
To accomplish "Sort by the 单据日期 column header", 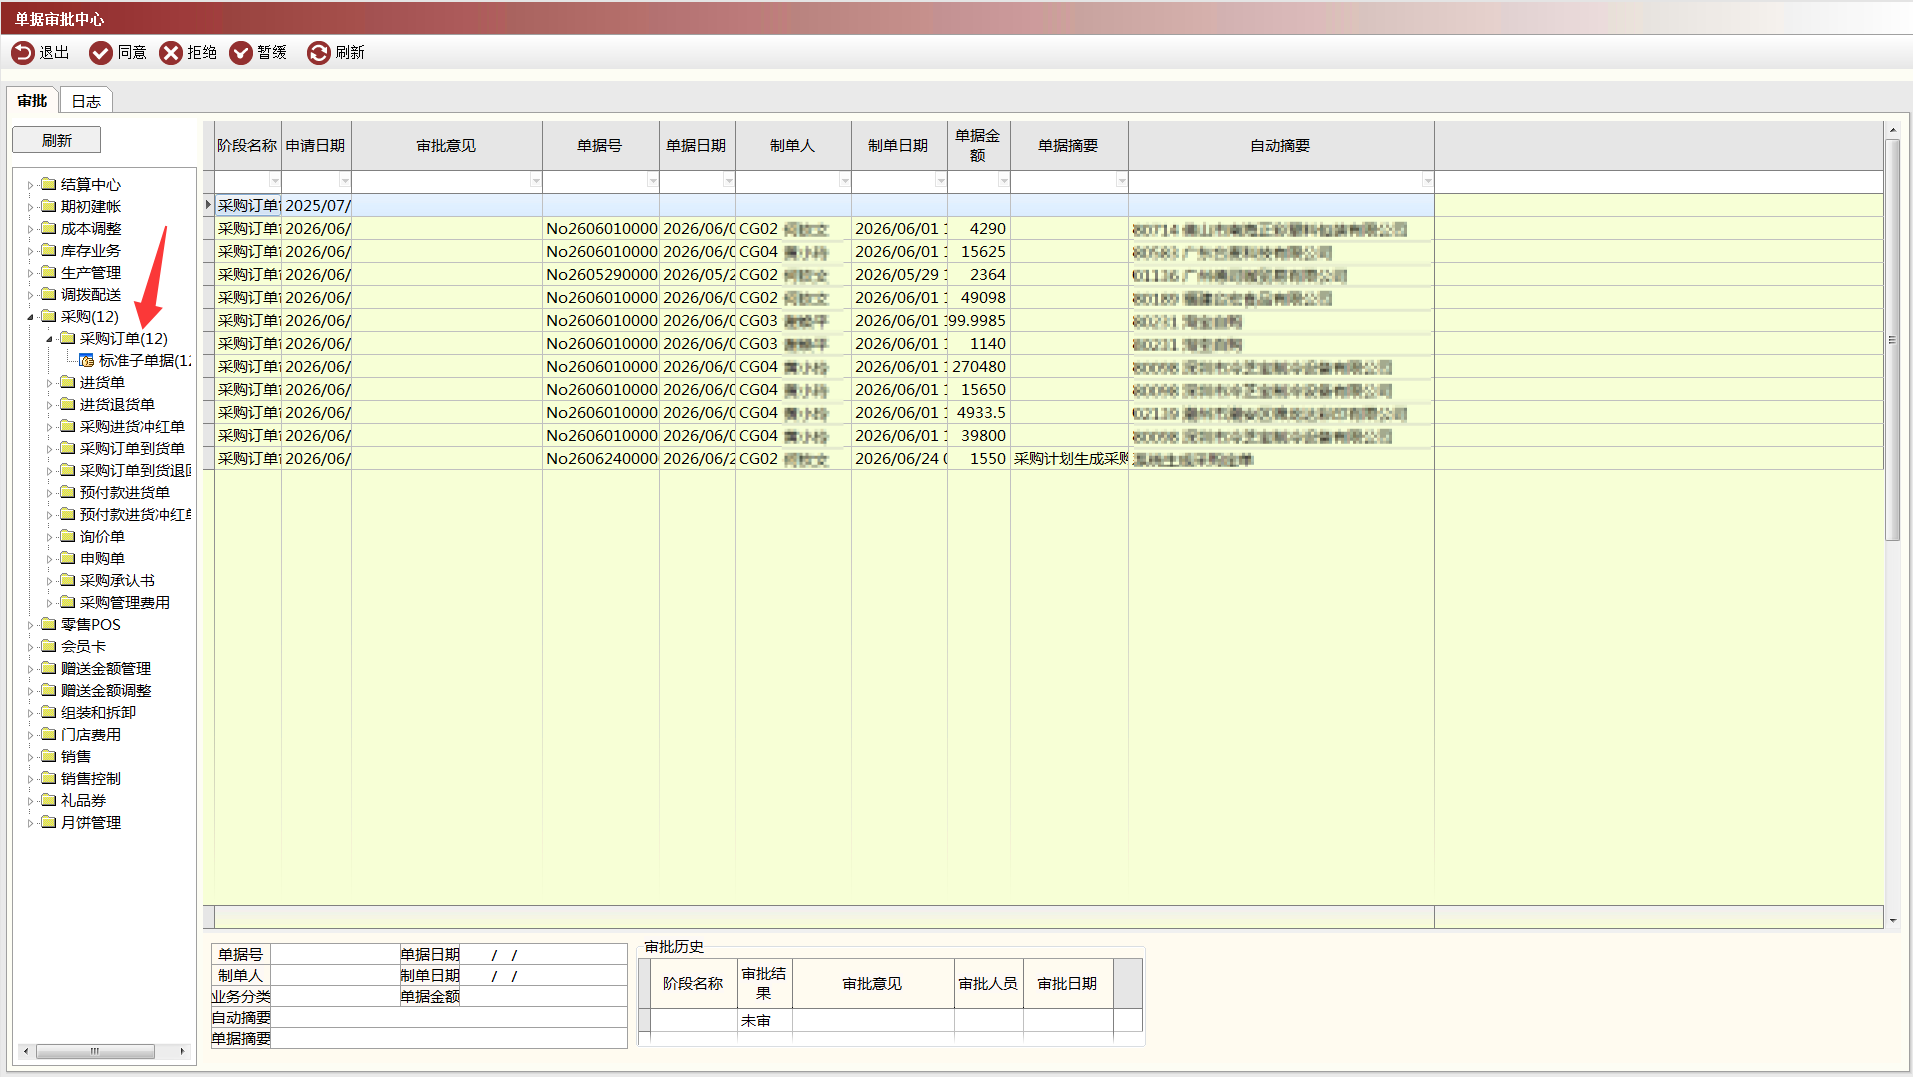I will click(x=697, y=146).
